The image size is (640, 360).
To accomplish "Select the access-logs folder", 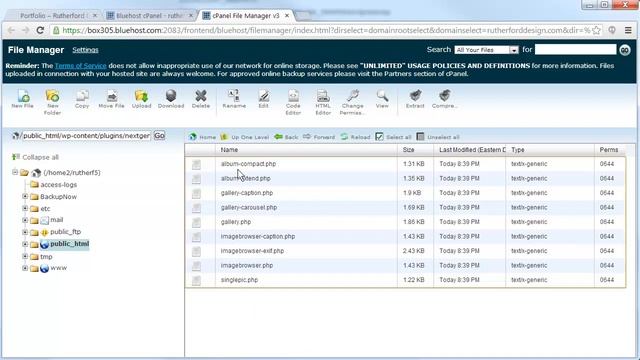I will [58, 184].
